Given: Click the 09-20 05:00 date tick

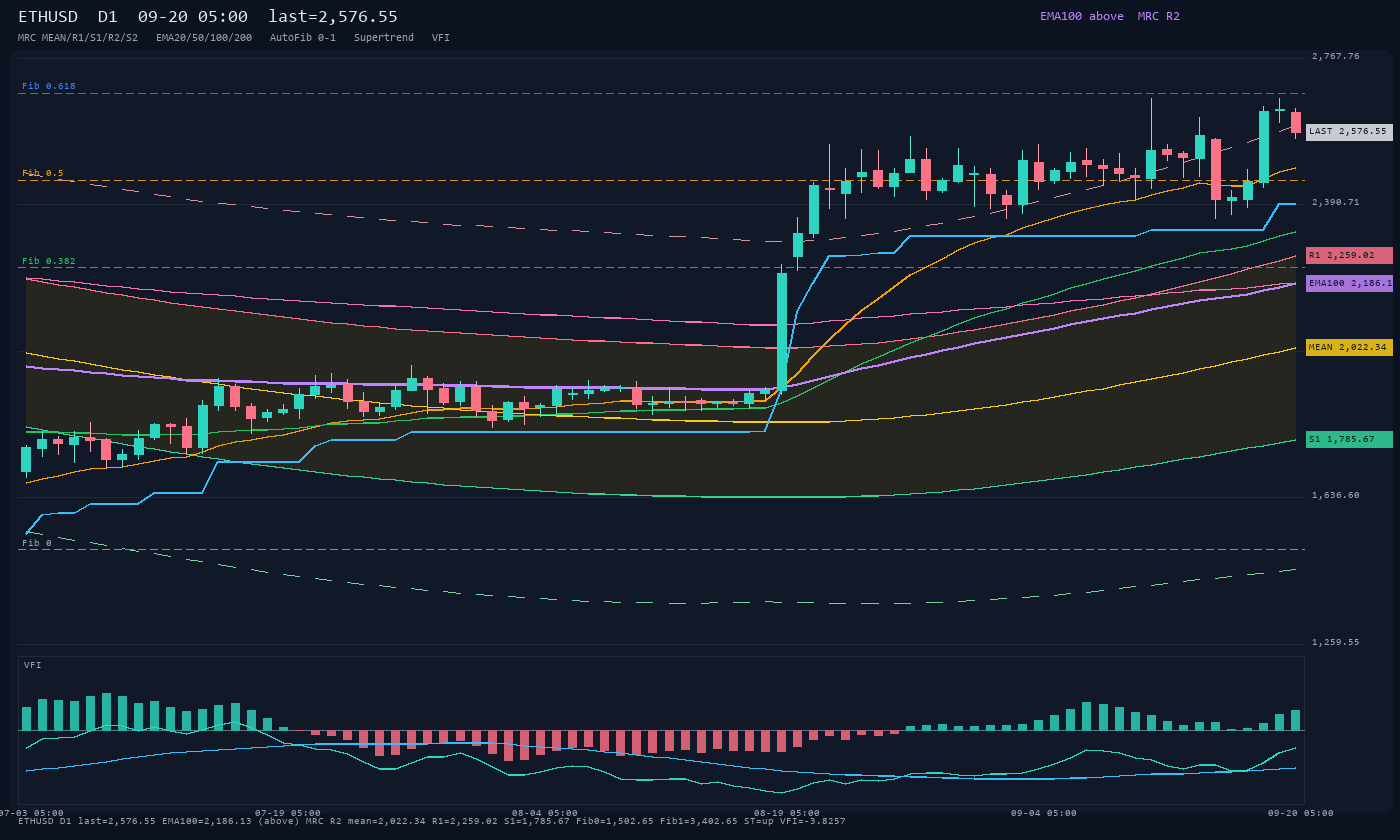Looking at the screenshot, I should pos(1300,814).
